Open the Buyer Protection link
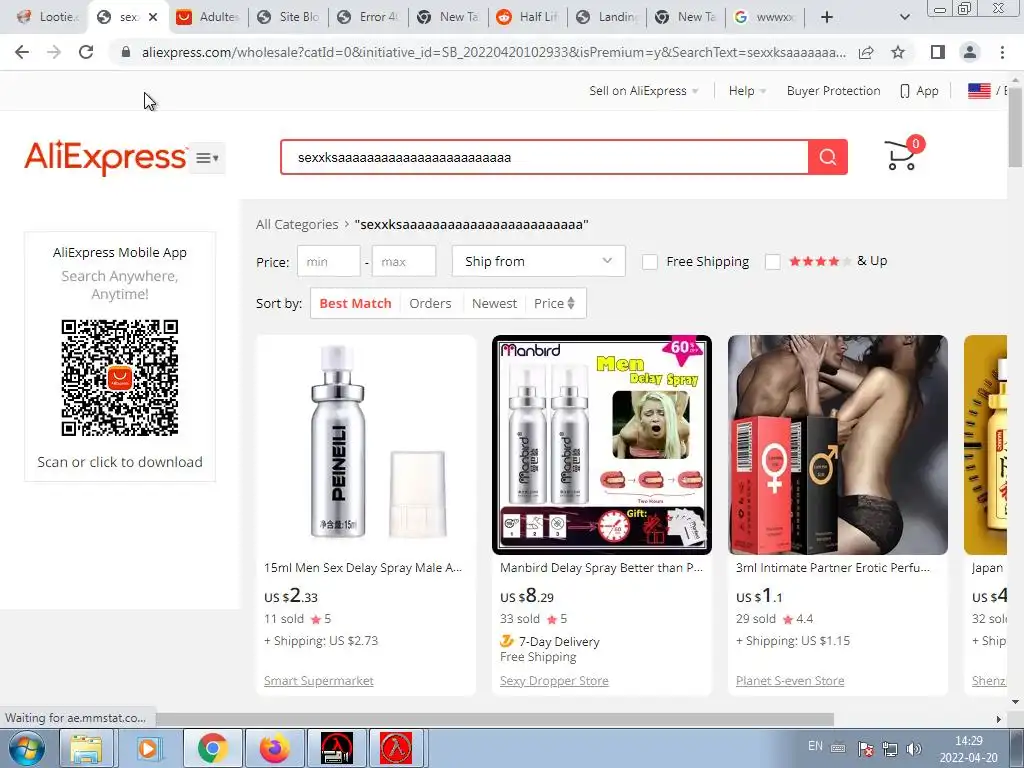 (x=833, y=91)
